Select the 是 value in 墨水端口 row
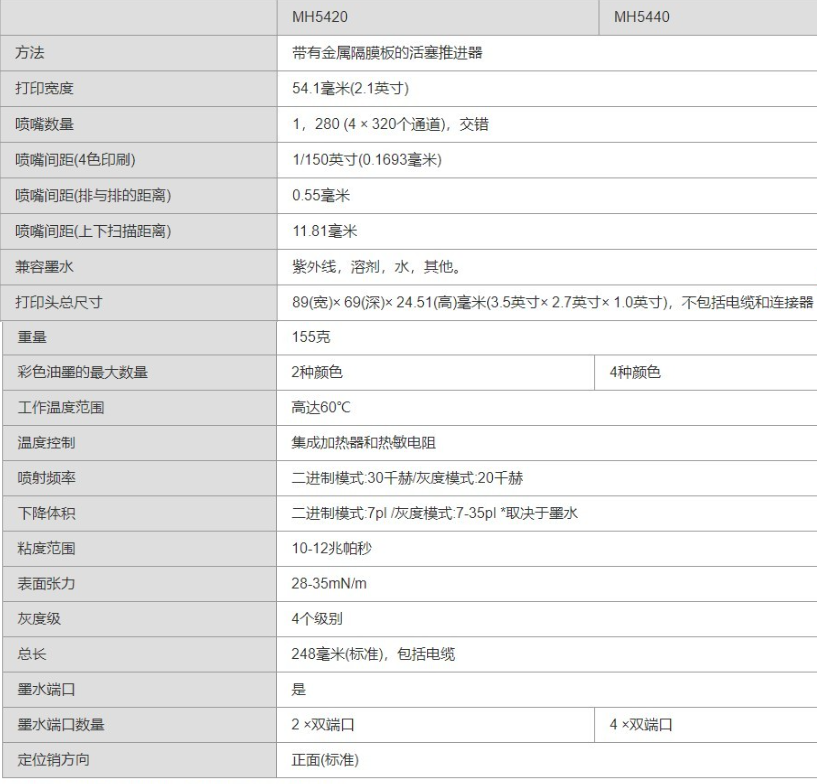Screen dimensions: 817x784 (299, 689)
